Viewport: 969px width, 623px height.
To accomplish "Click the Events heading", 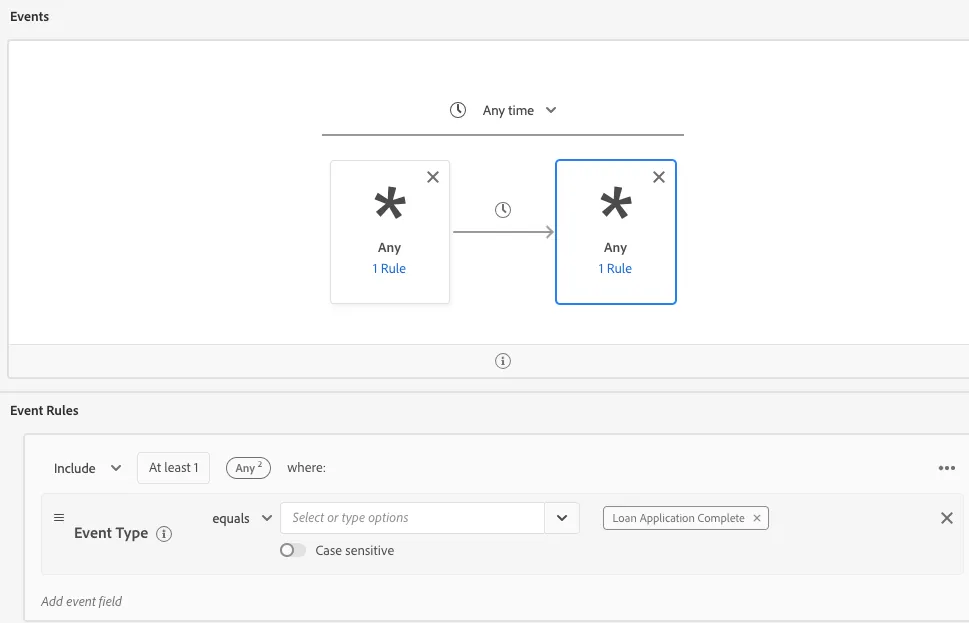I will click(x=30, y=17).
